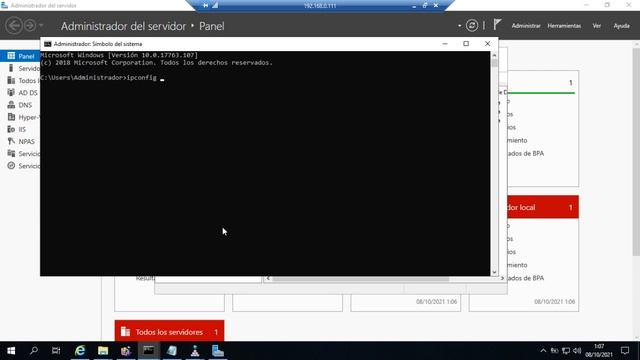
Task: Open the Todos los servidores red tile
Action: 169,331
